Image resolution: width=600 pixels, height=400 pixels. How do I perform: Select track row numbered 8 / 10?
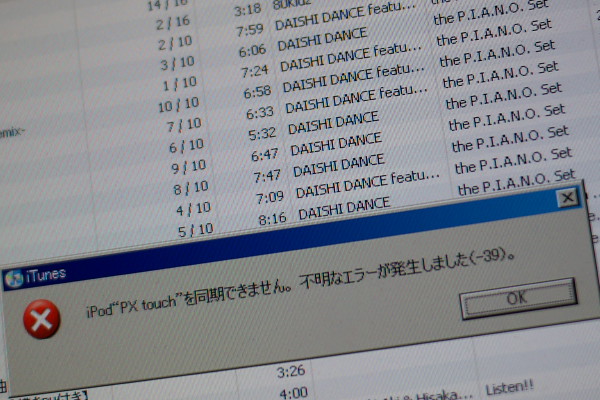[x=191, y=188]
